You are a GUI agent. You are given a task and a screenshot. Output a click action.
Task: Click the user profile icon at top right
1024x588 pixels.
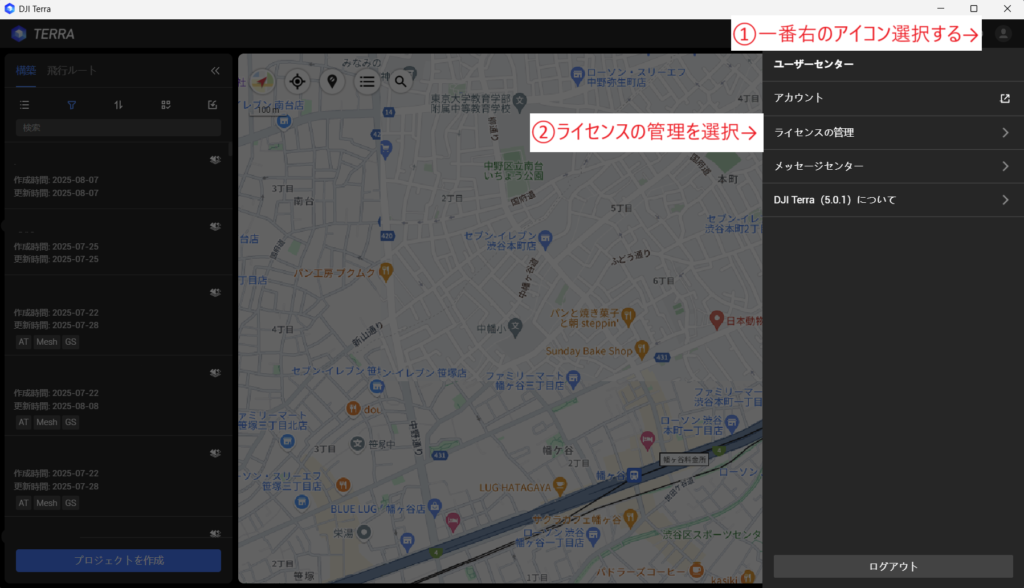pyautogui.click(x=1003, y=34)
